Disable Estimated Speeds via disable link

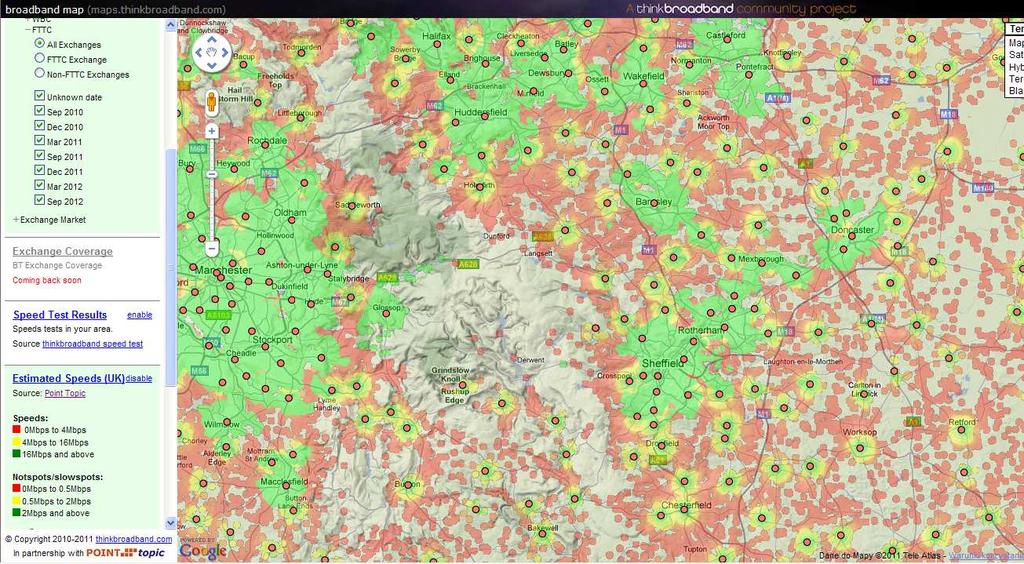[138, 378]
